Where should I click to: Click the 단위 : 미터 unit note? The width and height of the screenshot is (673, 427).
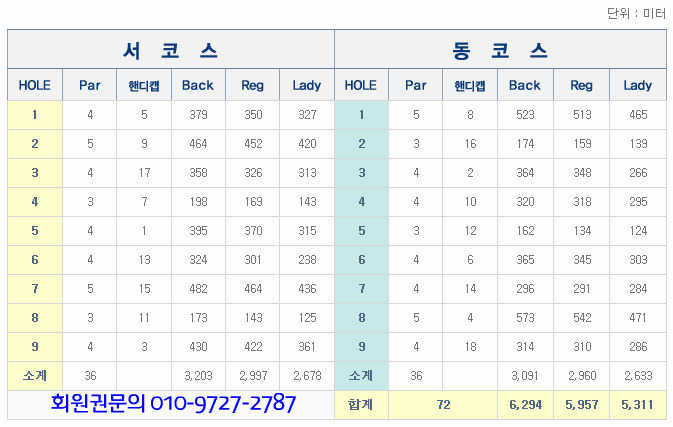point(636,13)
